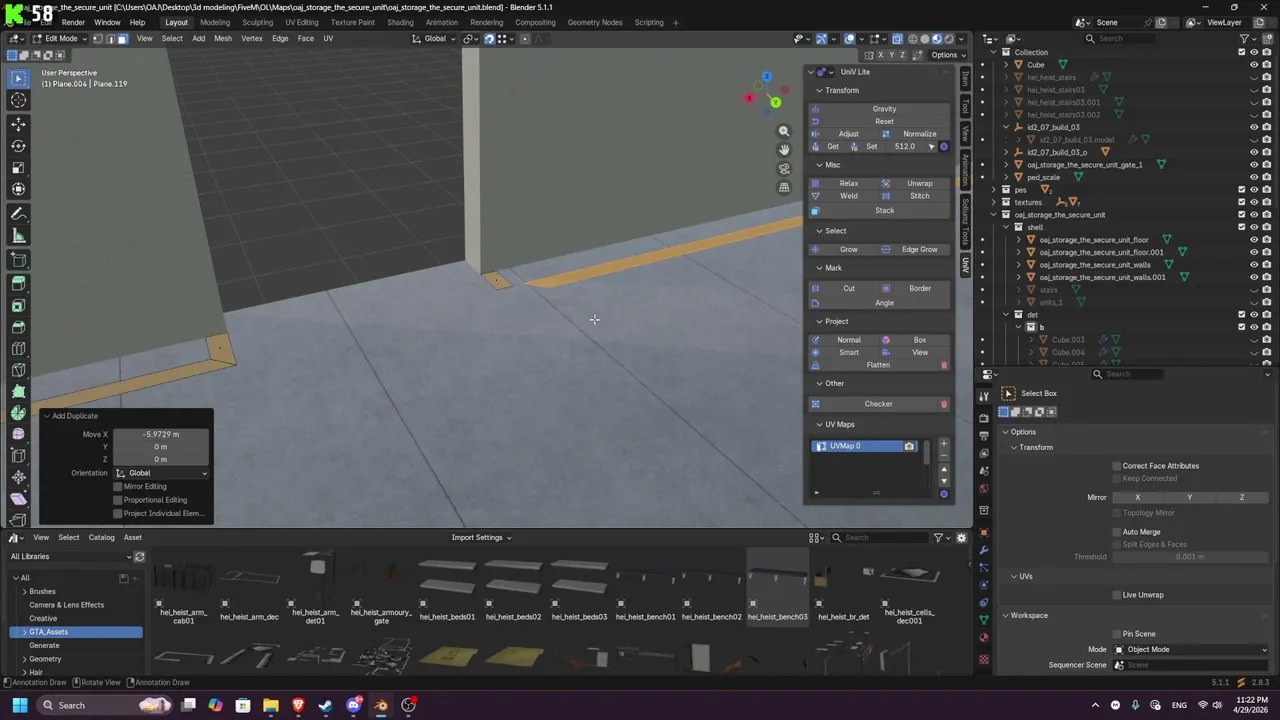Switch to the UV Editing workspace tab
The height and width of the screenshot is (720, 1280).
click(x=302, y=22)
